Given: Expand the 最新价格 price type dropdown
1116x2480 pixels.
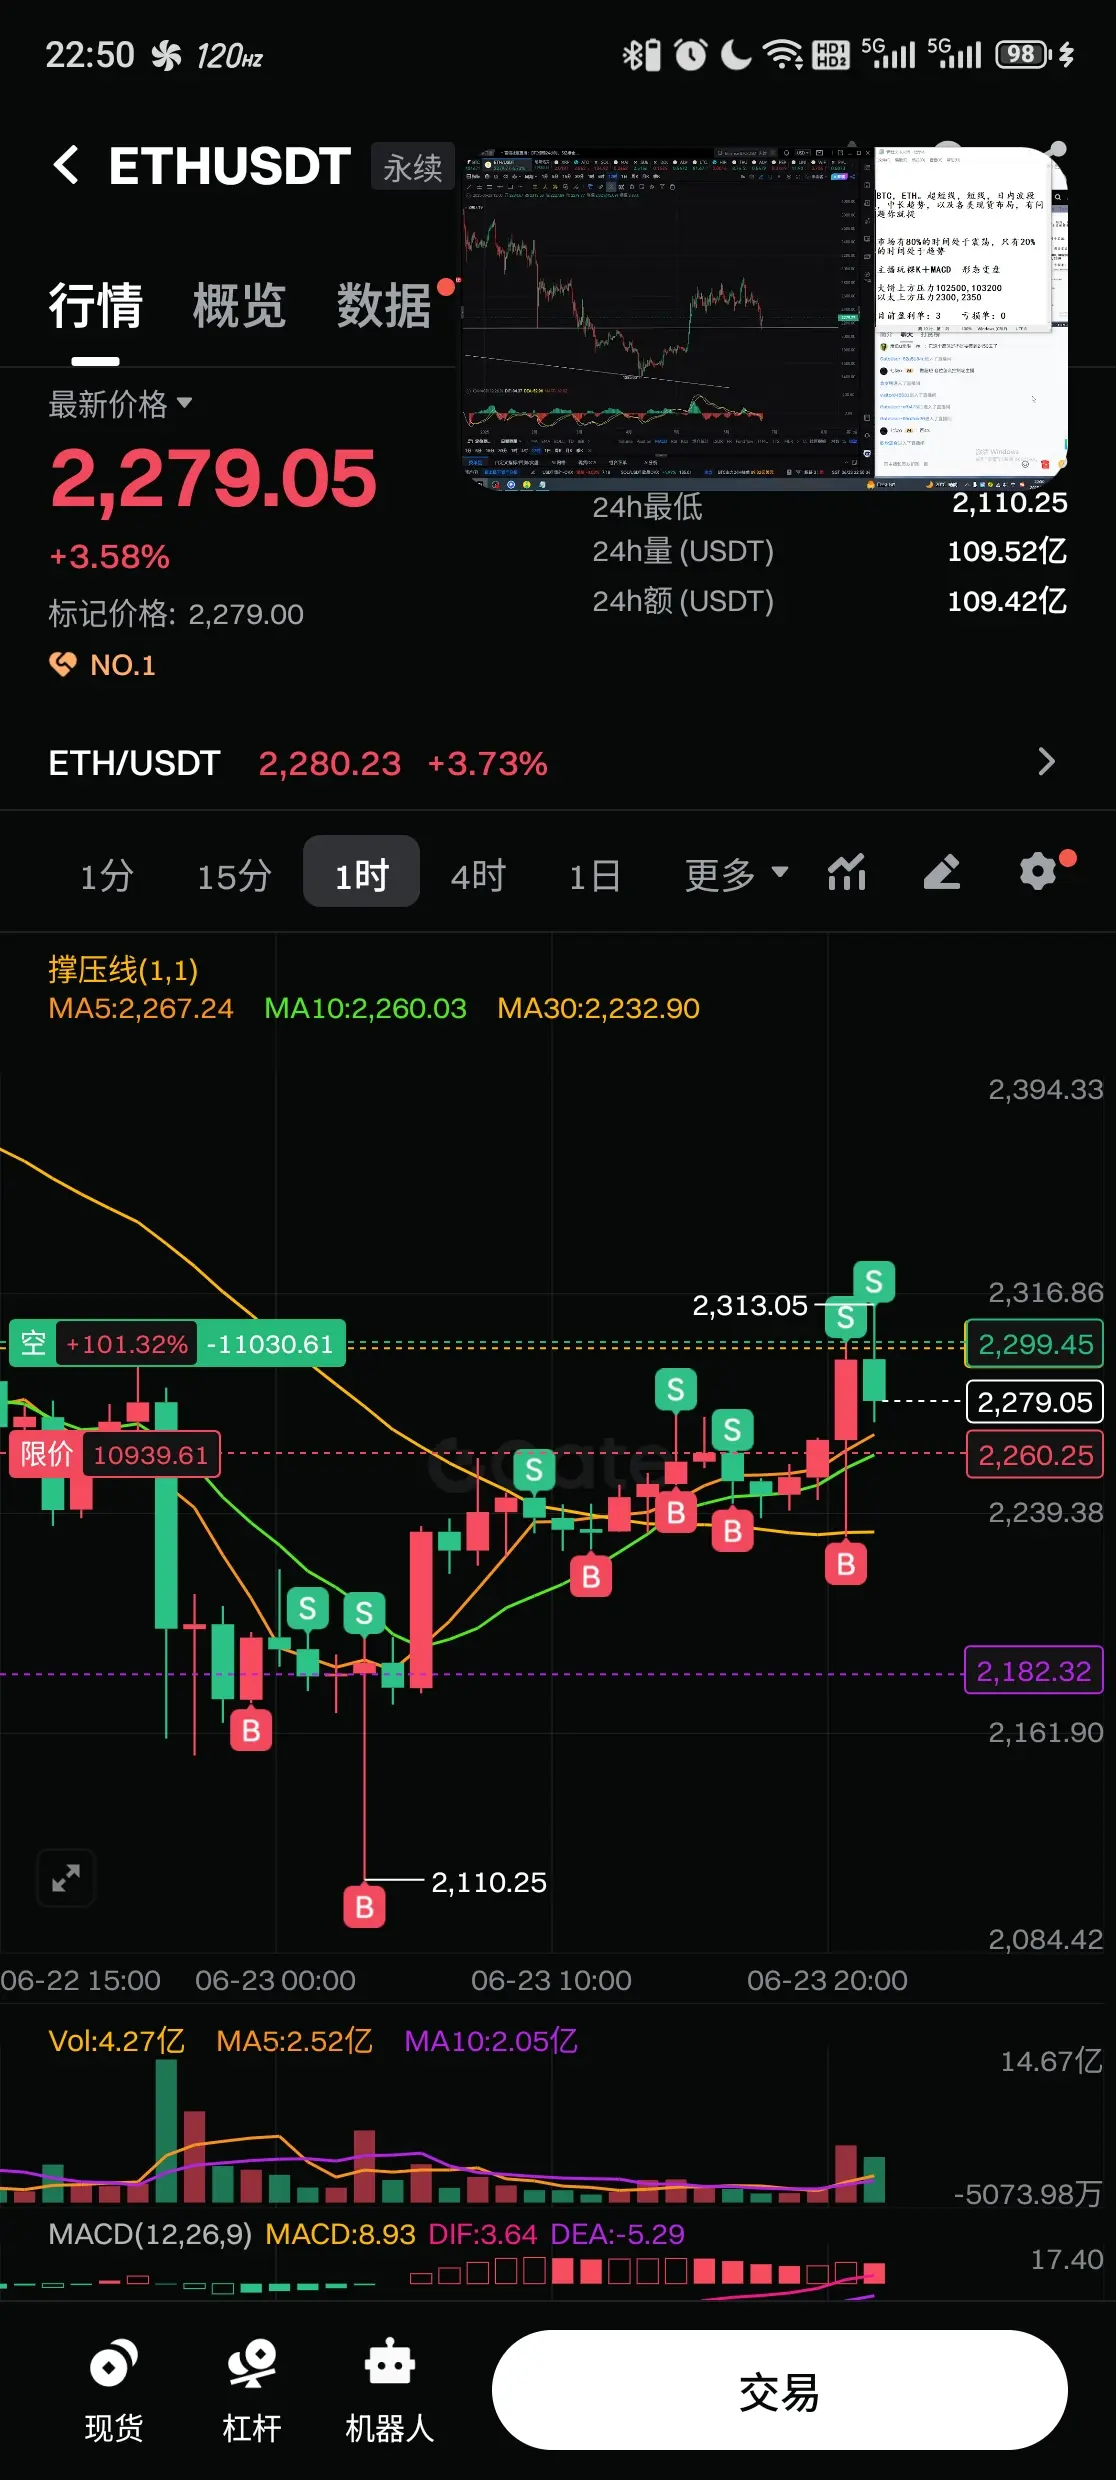Looking at the screenshot, I should [120, 404].
